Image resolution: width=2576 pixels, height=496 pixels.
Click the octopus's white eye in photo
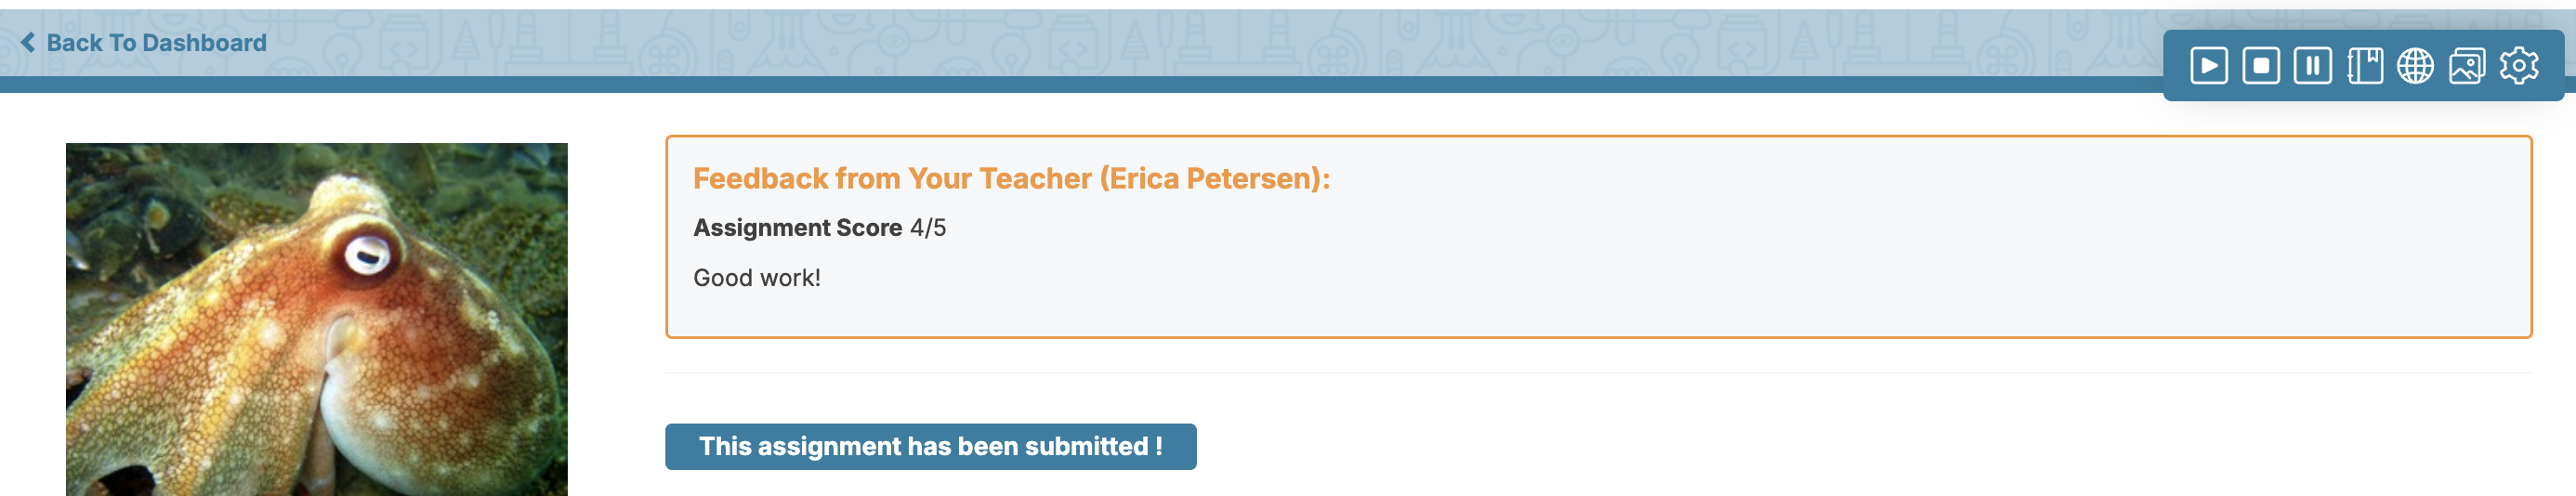coord(367,255)
